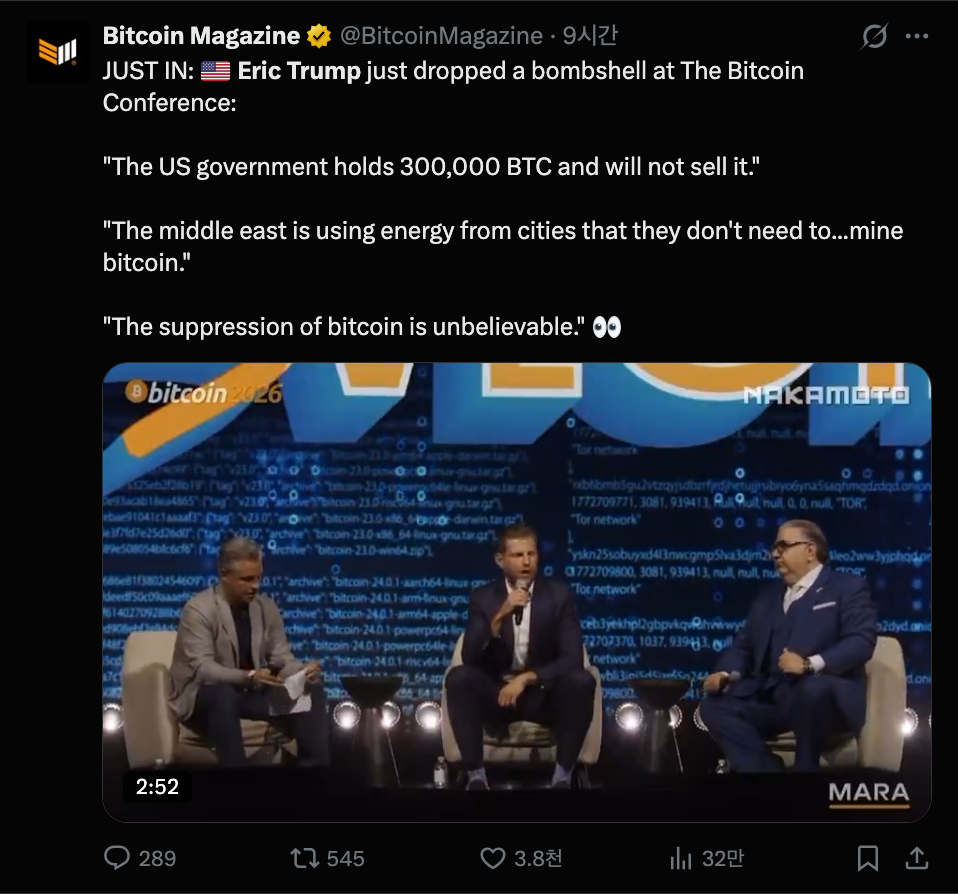The height and width of the screenshot is (894, 958).
Task: Open the Grok slashed-circle icon
Action: click(874, 37)
